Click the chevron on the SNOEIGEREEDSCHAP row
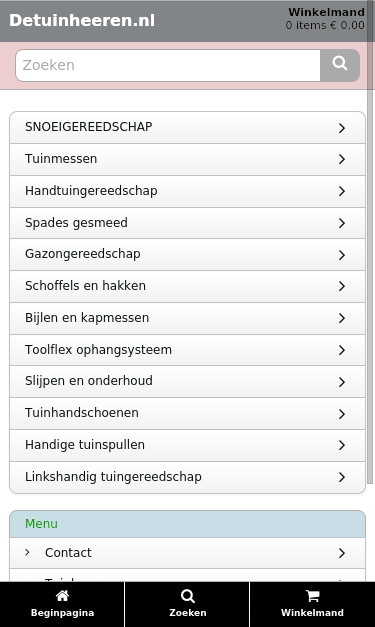 [341, 128]
